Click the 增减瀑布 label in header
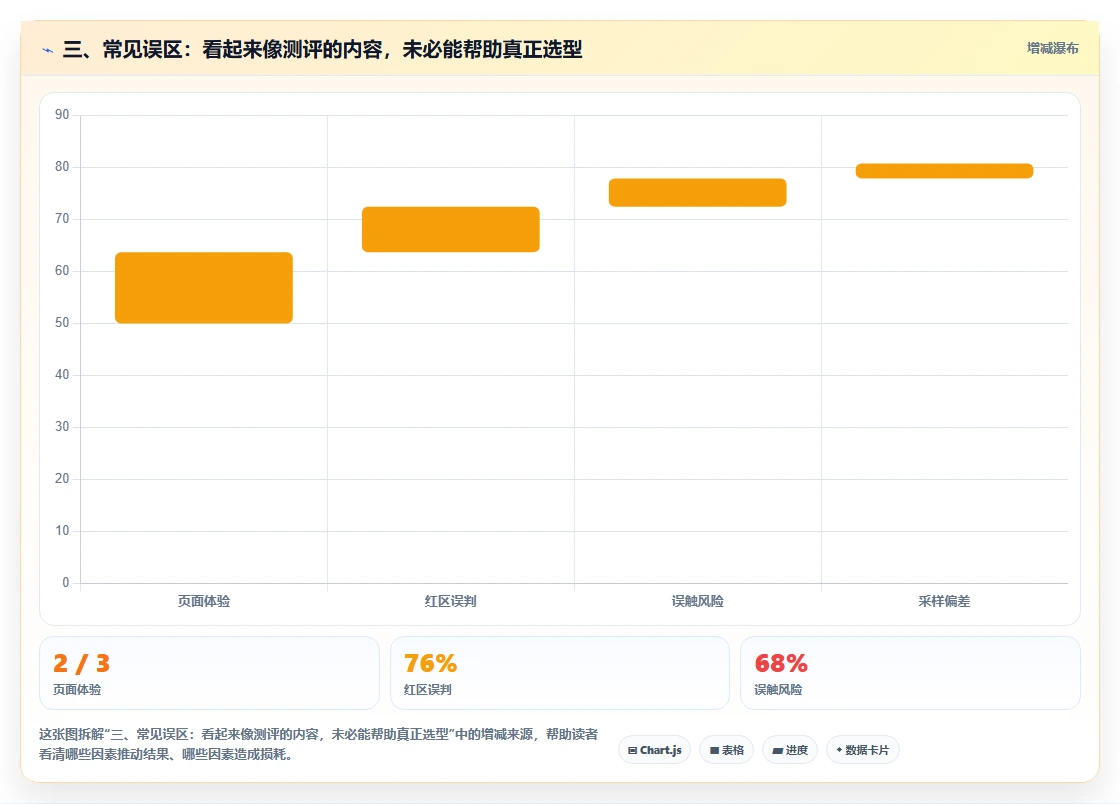 point(1052,48)
